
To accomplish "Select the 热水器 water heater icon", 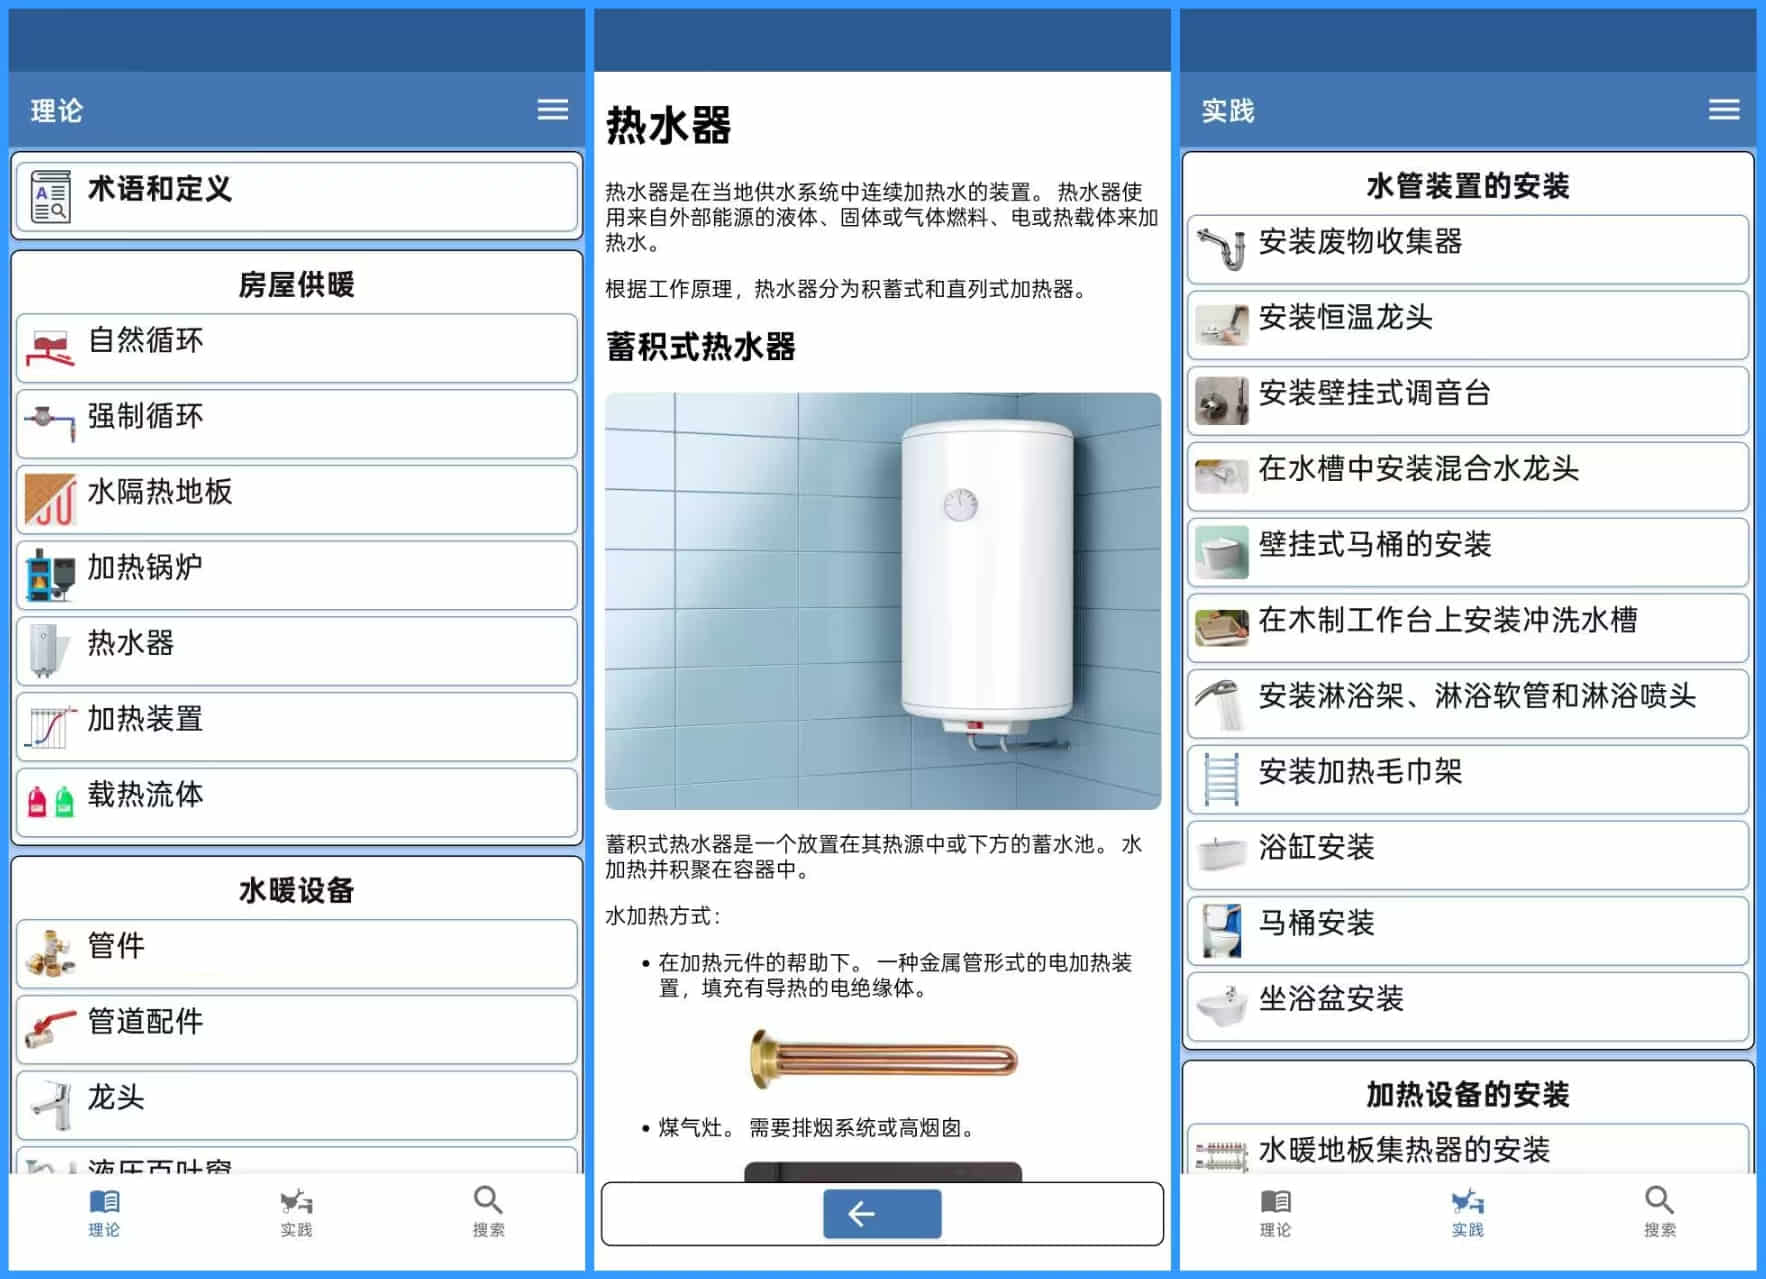I will click(45, 648).
